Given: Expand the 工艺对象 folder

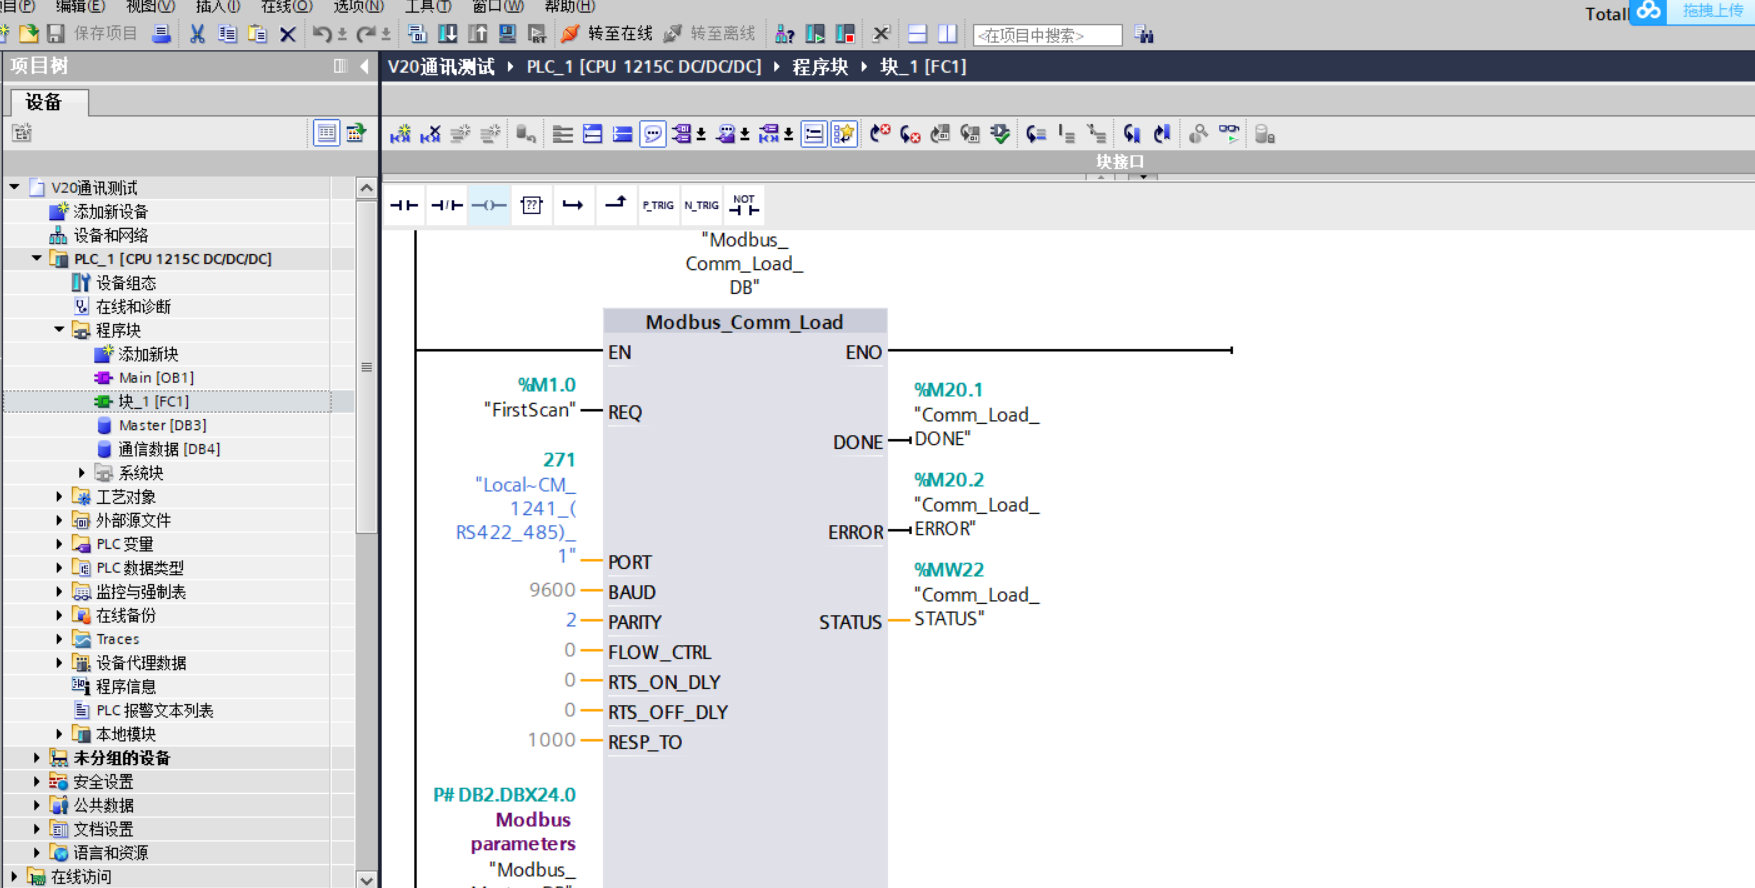Looking at the screenshot, I should coord(59,496).
